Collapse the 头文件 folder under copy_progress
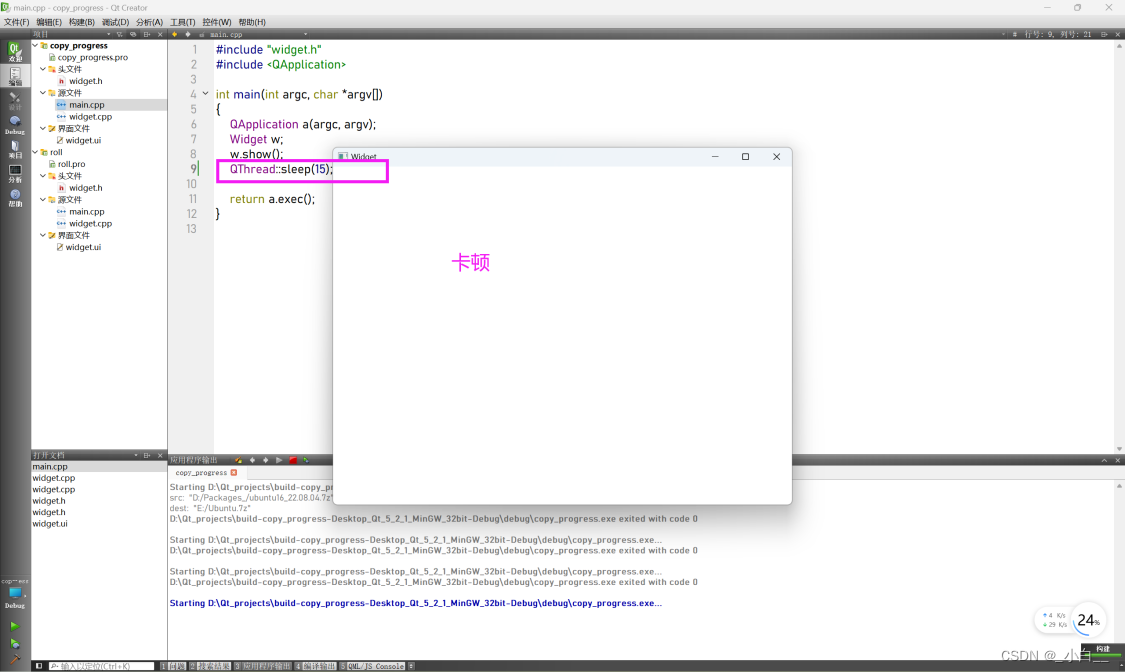Image resolution: width=1125 pixels, height=672 pixels. click(43, 69)
